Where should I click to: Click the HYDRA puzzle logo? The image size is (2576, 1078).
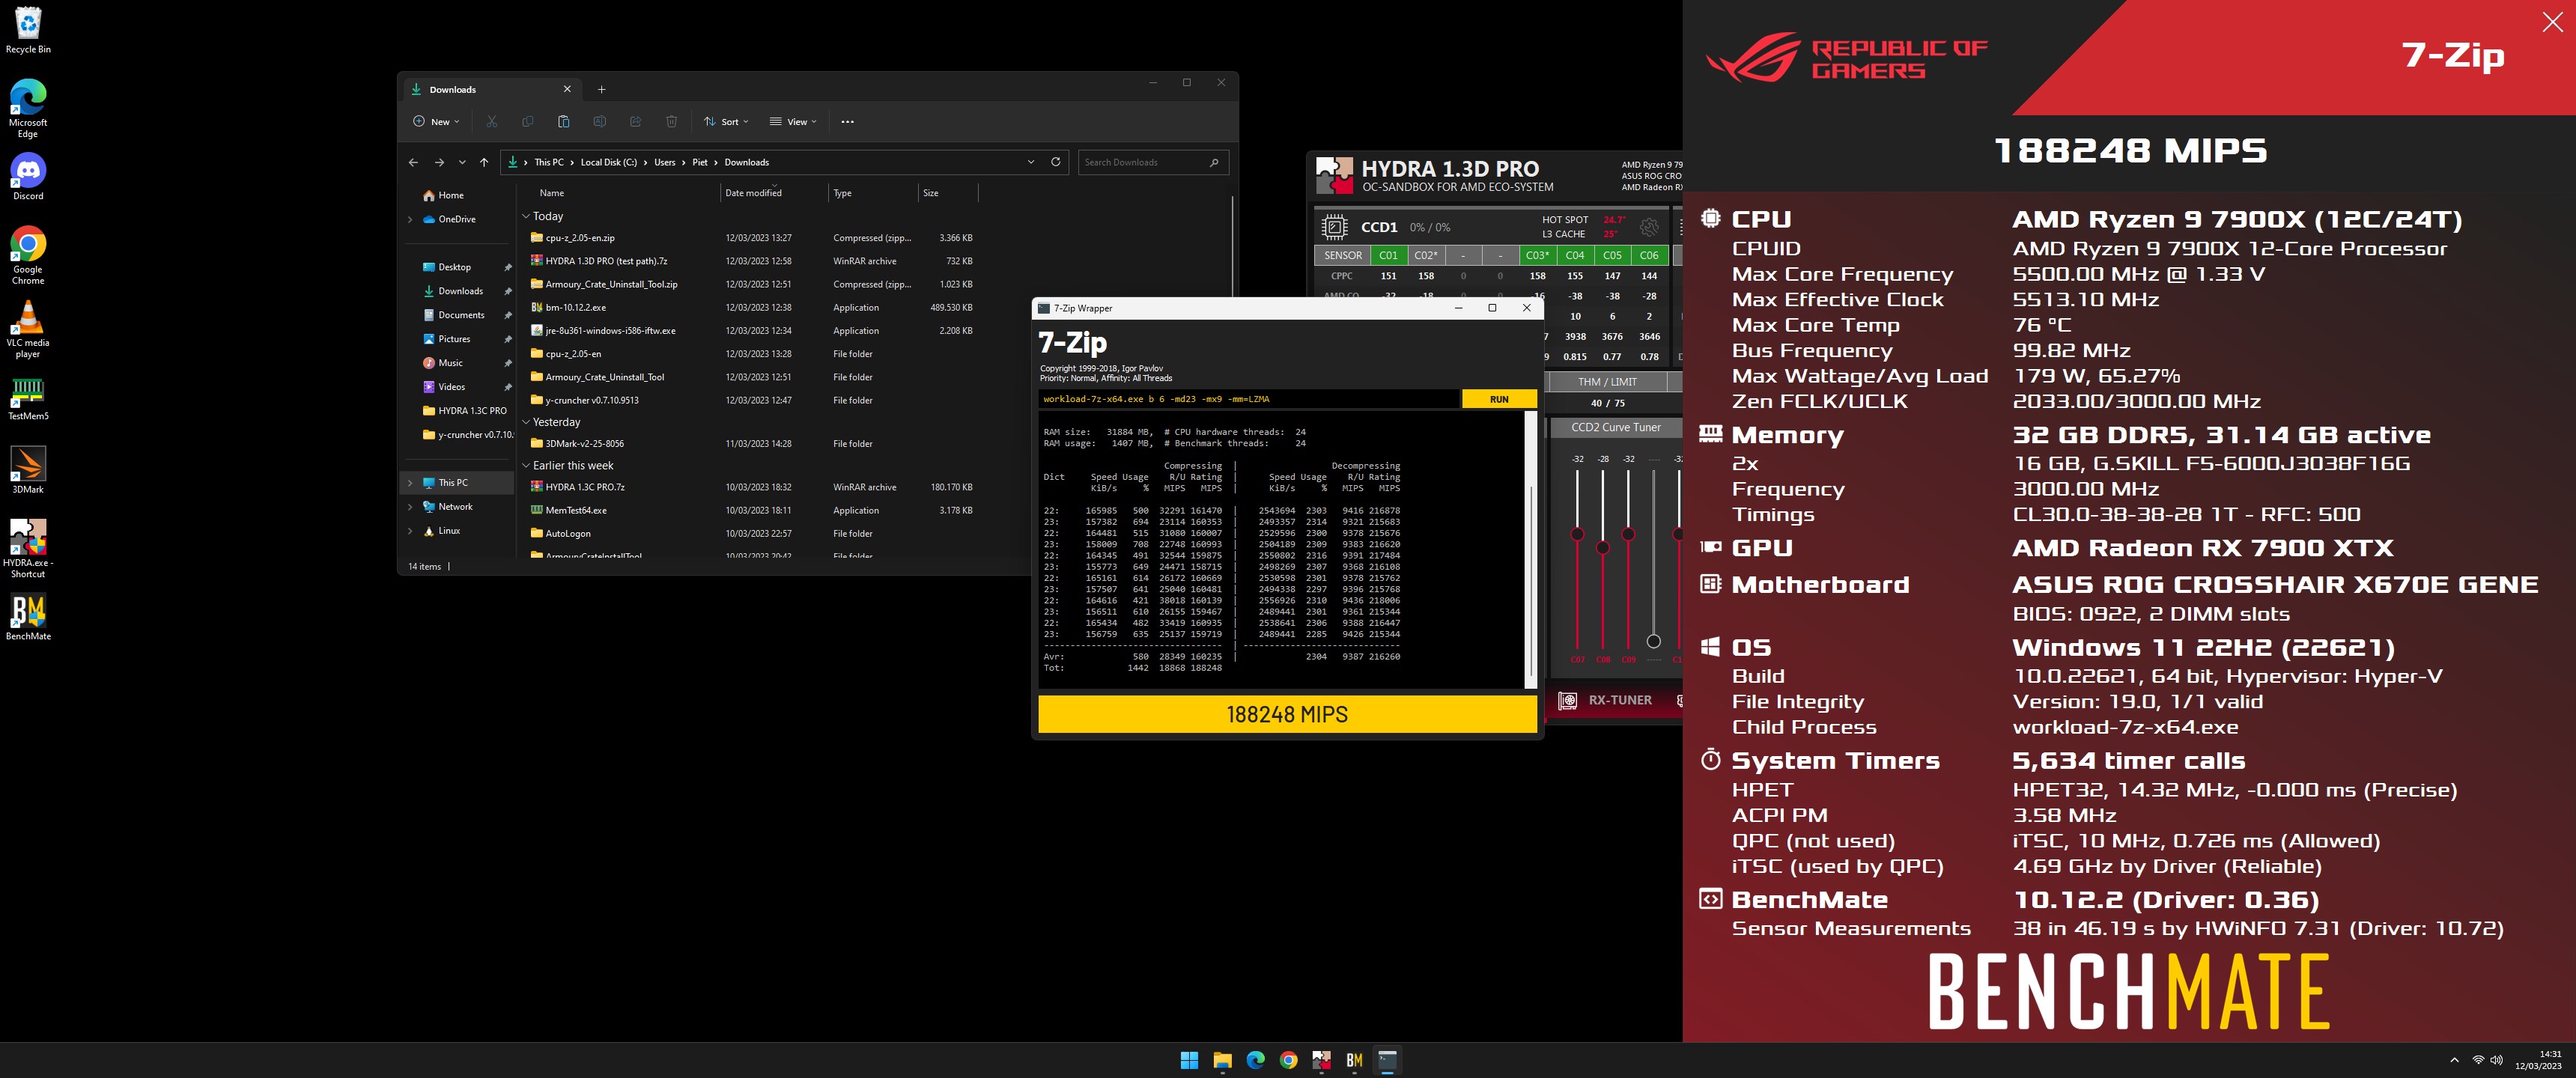coord(1334,176)
